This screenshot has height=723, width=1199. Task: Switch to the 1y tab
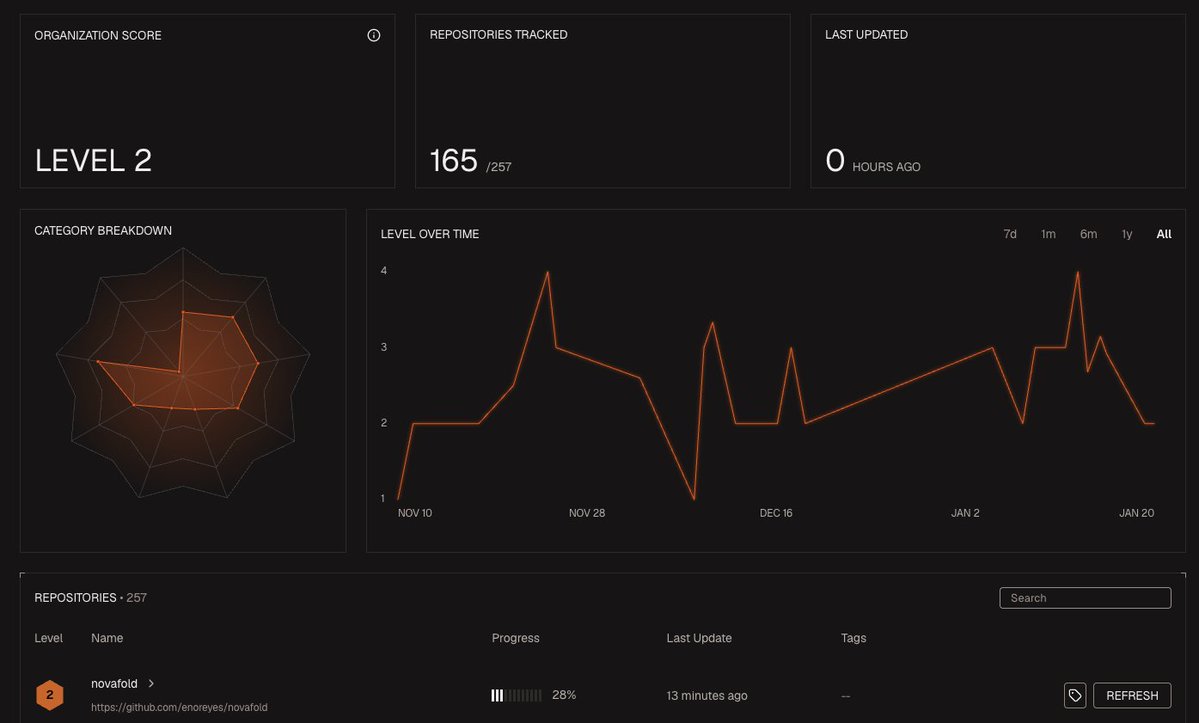1126,233
